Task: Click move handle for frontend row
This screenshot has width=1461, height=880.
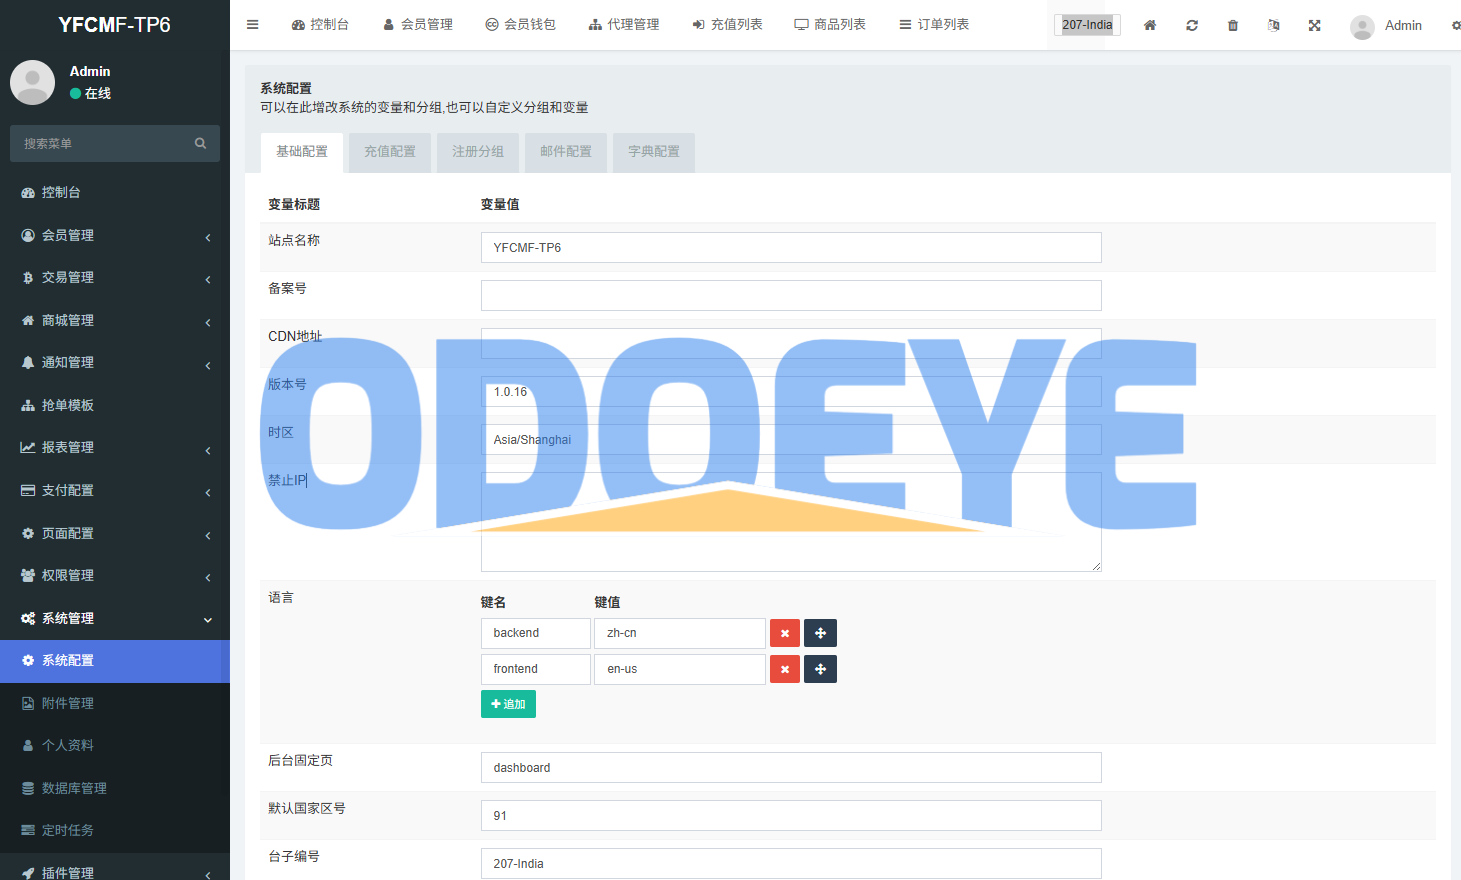Action: coord(820,669)
